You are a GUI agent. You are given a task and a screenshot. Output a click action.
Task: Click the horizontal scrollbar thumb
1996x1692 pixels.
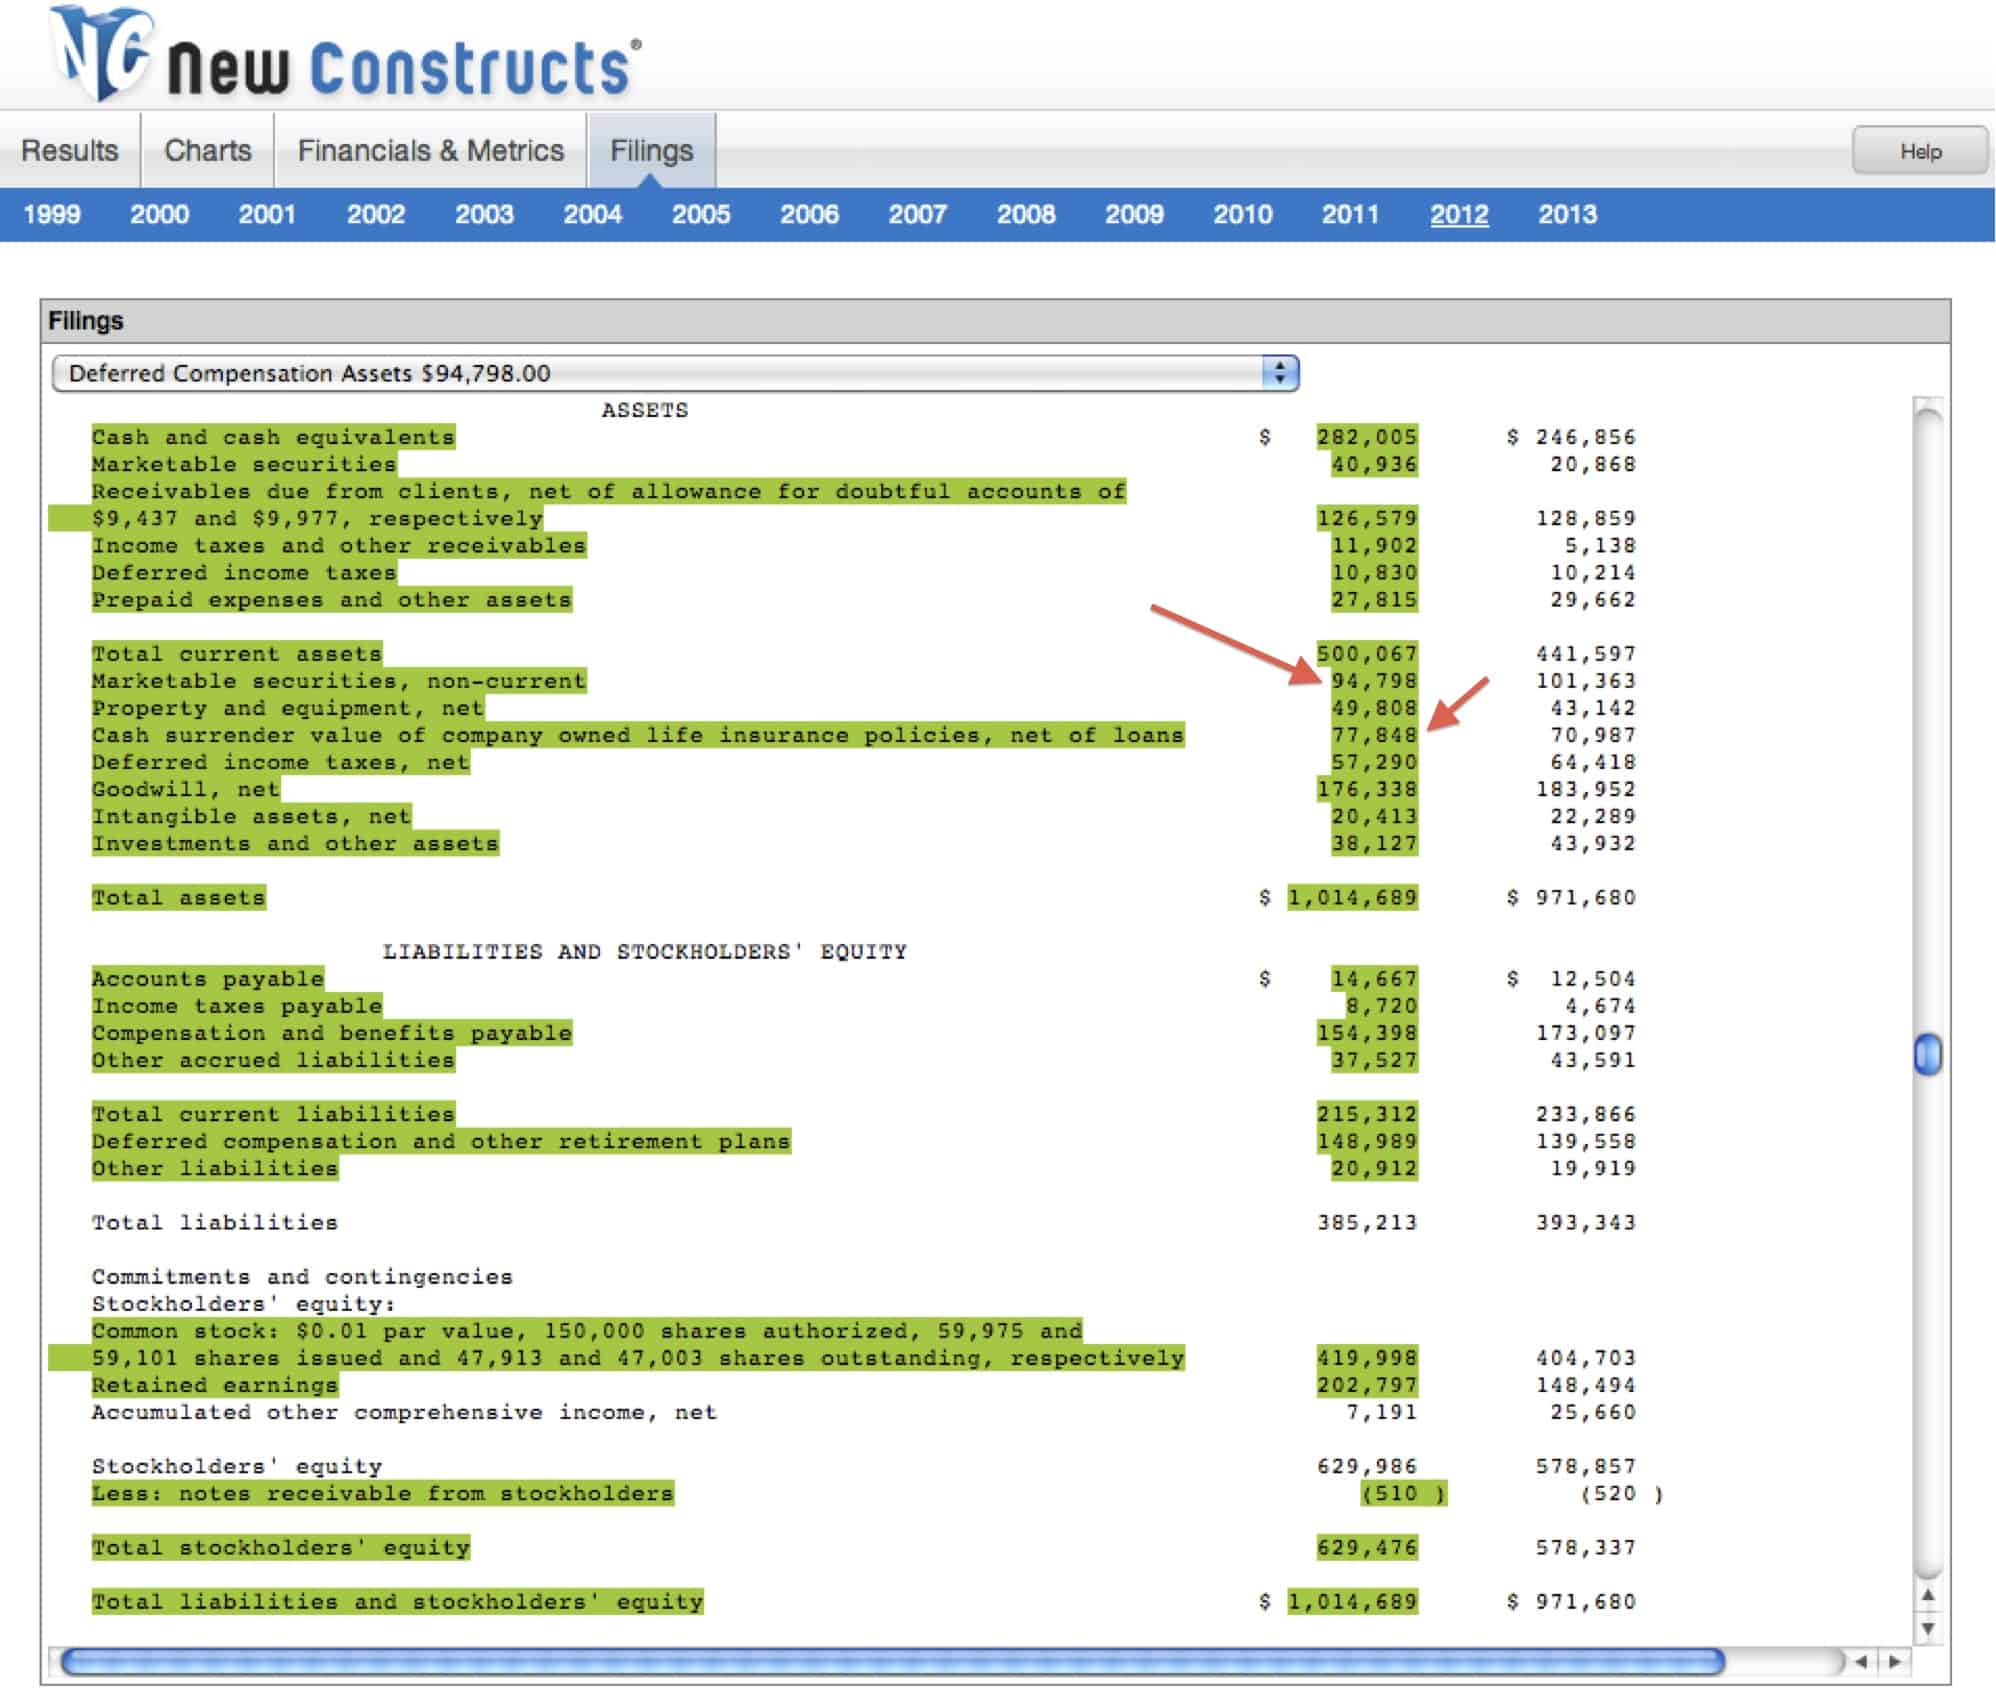tap(893, 1661)
